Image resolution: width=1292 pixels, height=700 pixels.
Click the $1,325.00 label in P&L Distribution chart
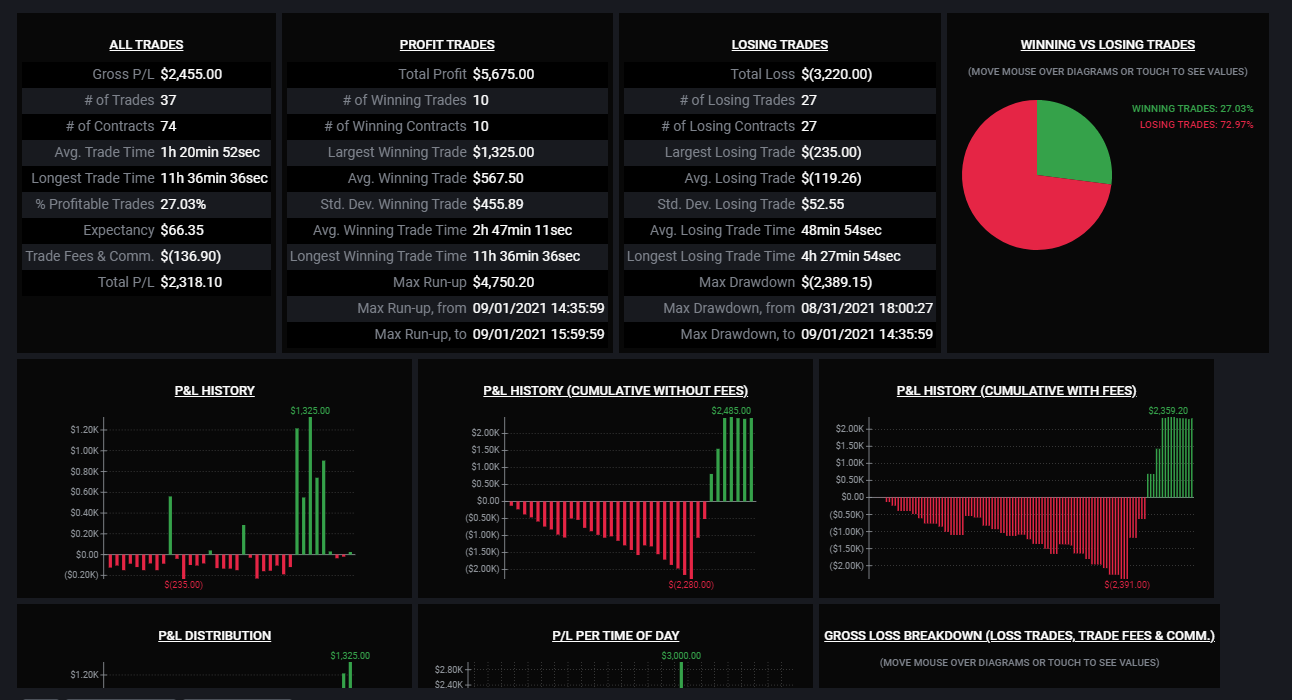pyautogui.click(x=349, y=656)
